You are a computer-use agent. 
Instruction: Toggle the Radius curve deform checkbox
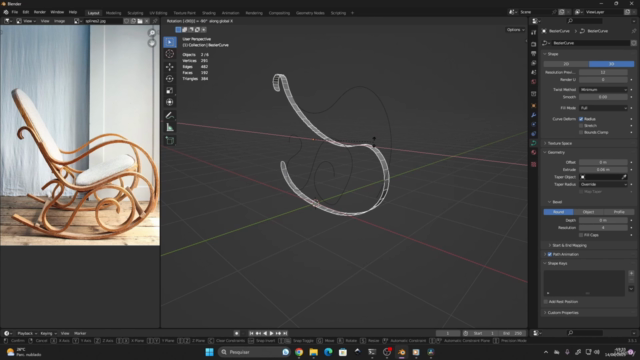click(x=581, y=119)
